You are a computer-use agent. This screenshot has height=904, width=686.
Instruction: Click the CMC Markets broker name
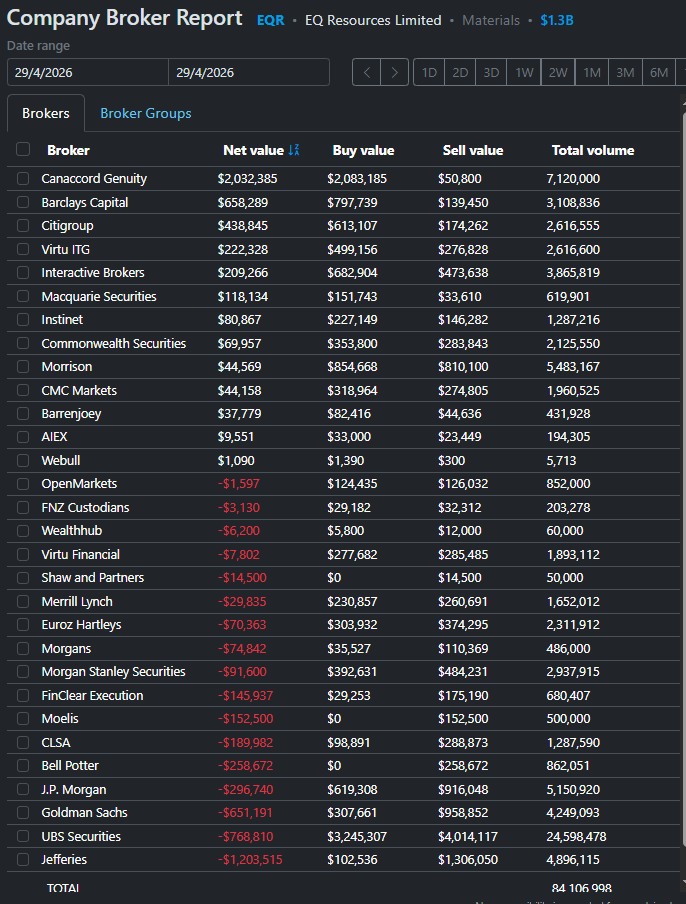pyautogui.click(x=79, y=390)
